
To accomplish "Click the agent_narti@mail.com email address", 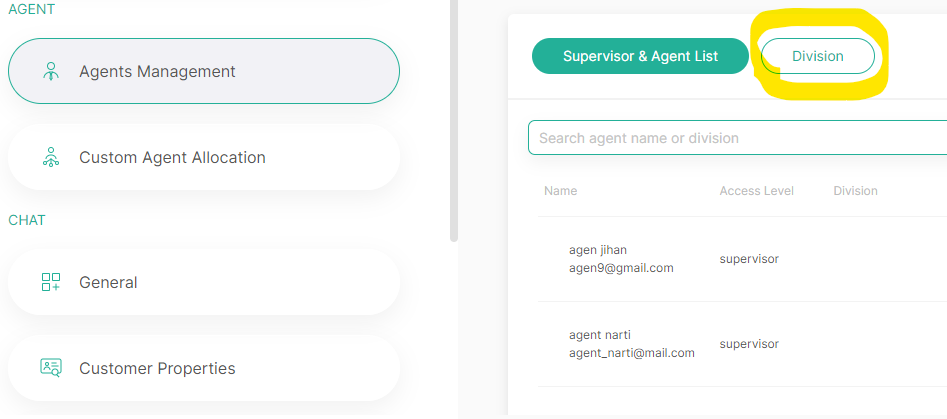I will [x=631, y=352].
